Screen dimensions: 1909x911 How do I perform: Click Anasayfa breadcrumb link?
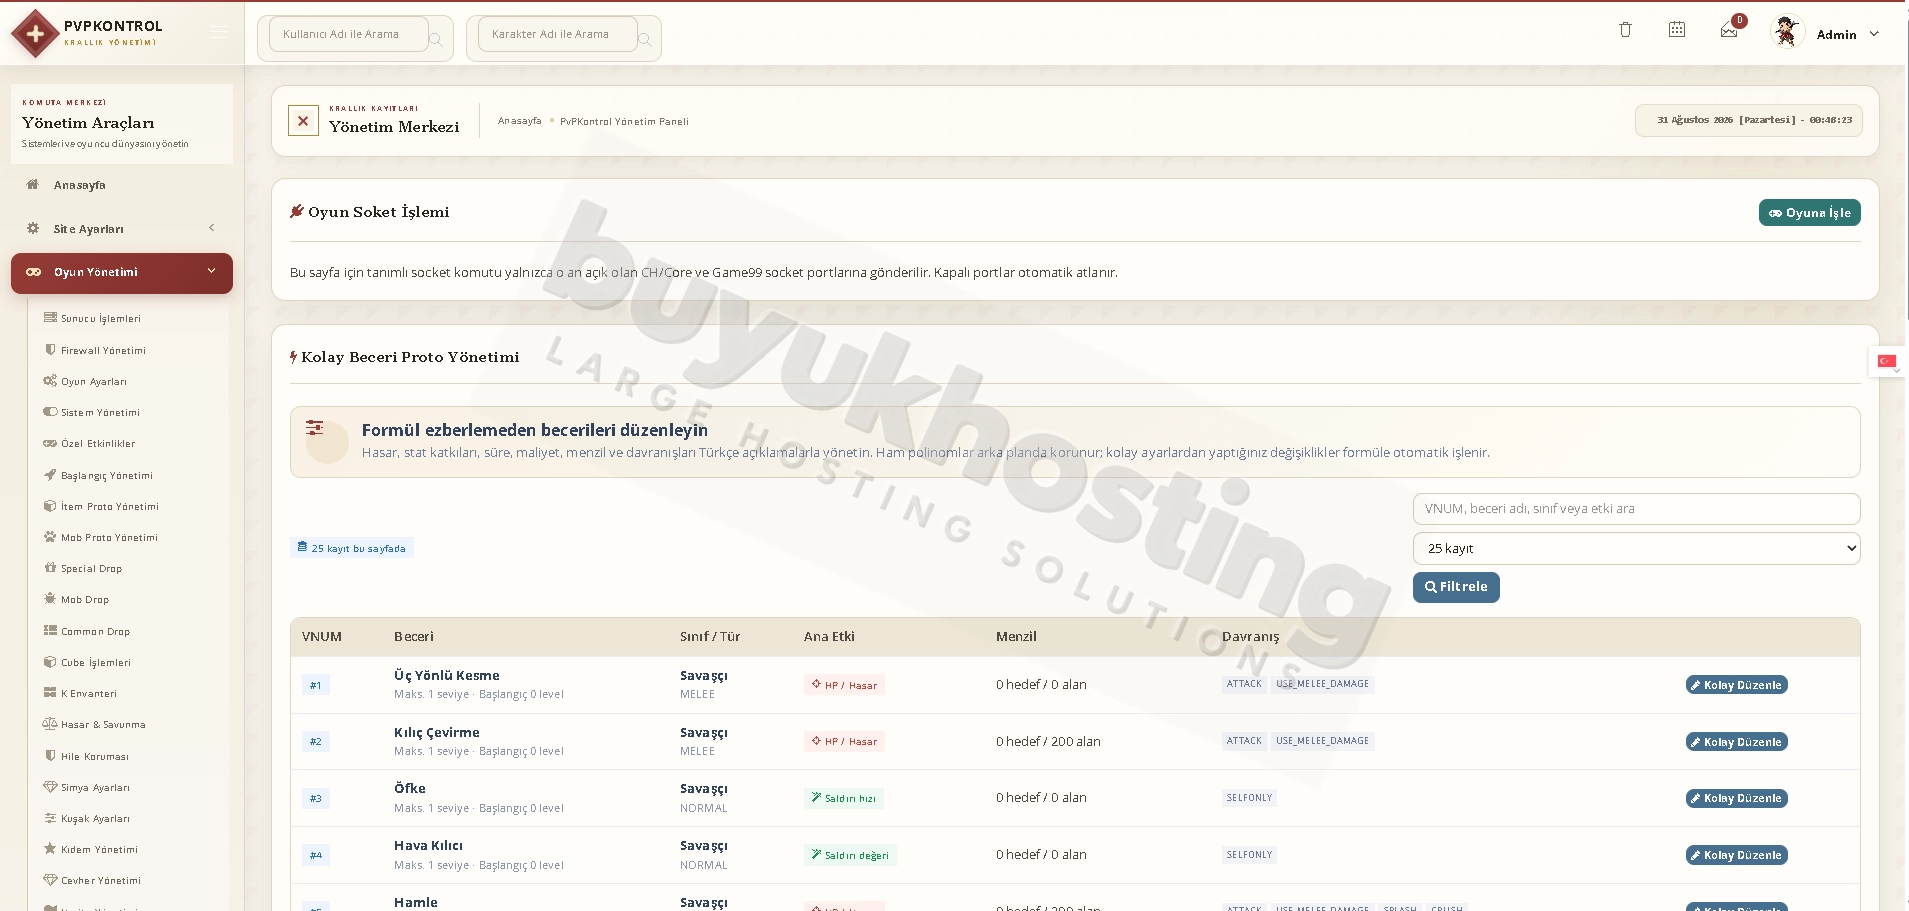tap(520, 121)
